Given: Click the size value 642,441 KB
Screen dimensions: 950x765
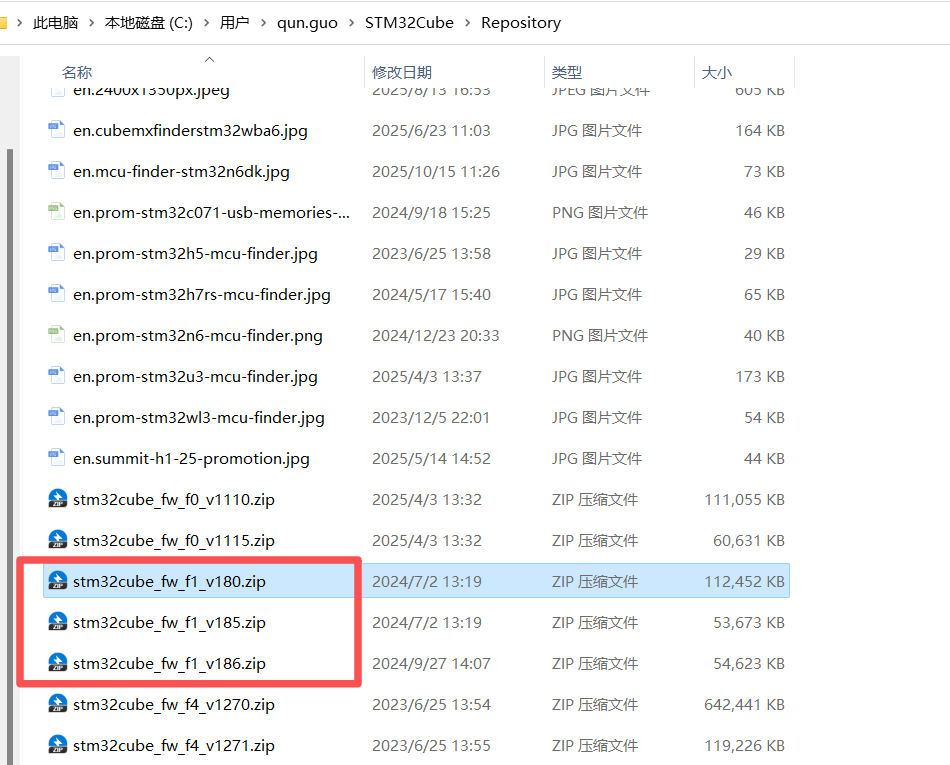Looking at the screenshot, I should click(x=744, y=705).
